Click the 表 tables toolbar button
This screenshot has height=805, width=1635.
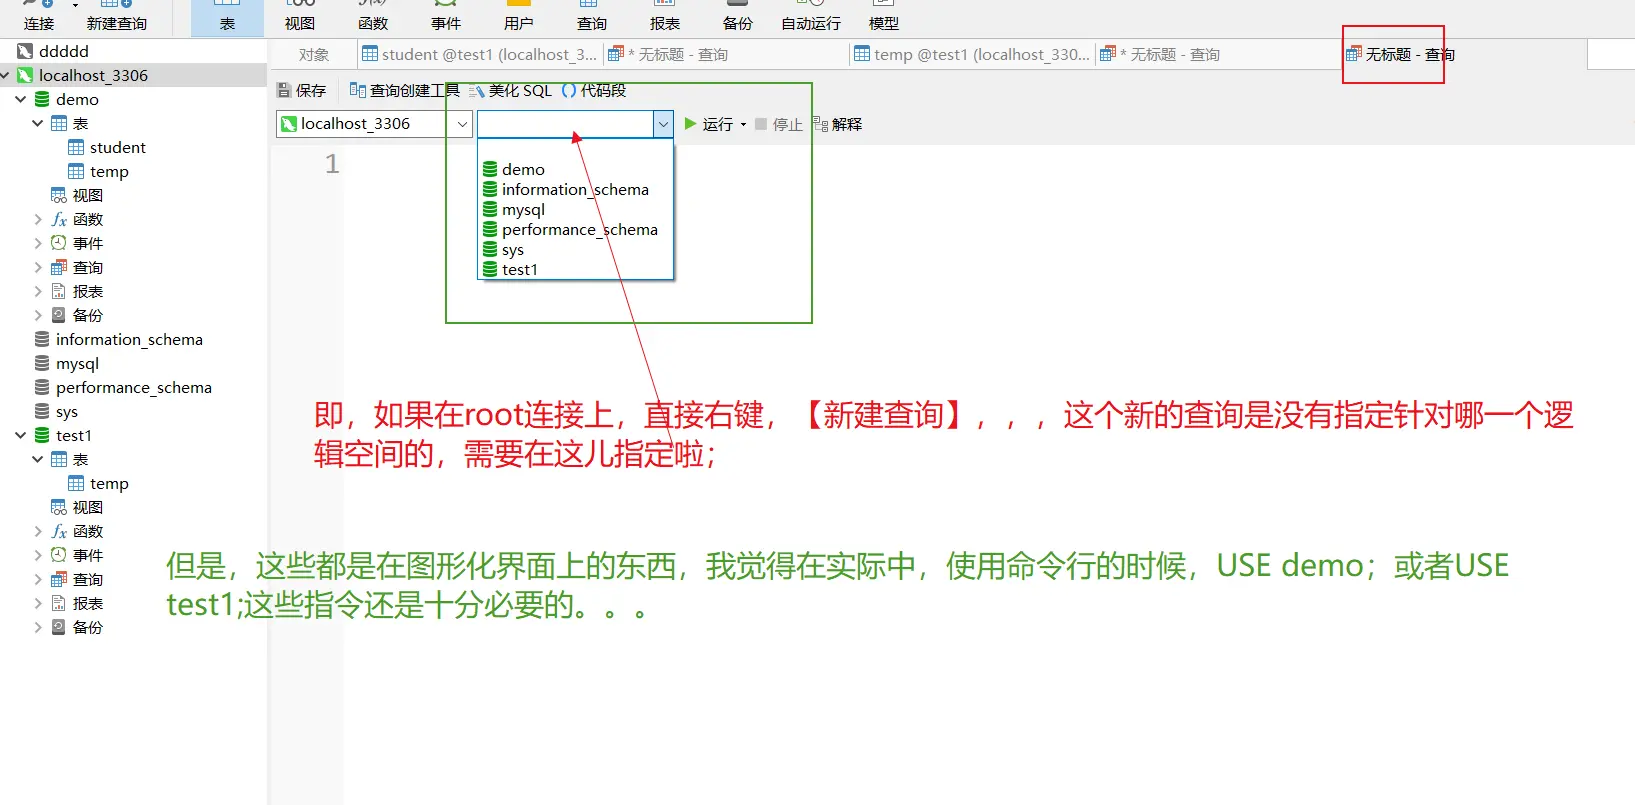227,17
